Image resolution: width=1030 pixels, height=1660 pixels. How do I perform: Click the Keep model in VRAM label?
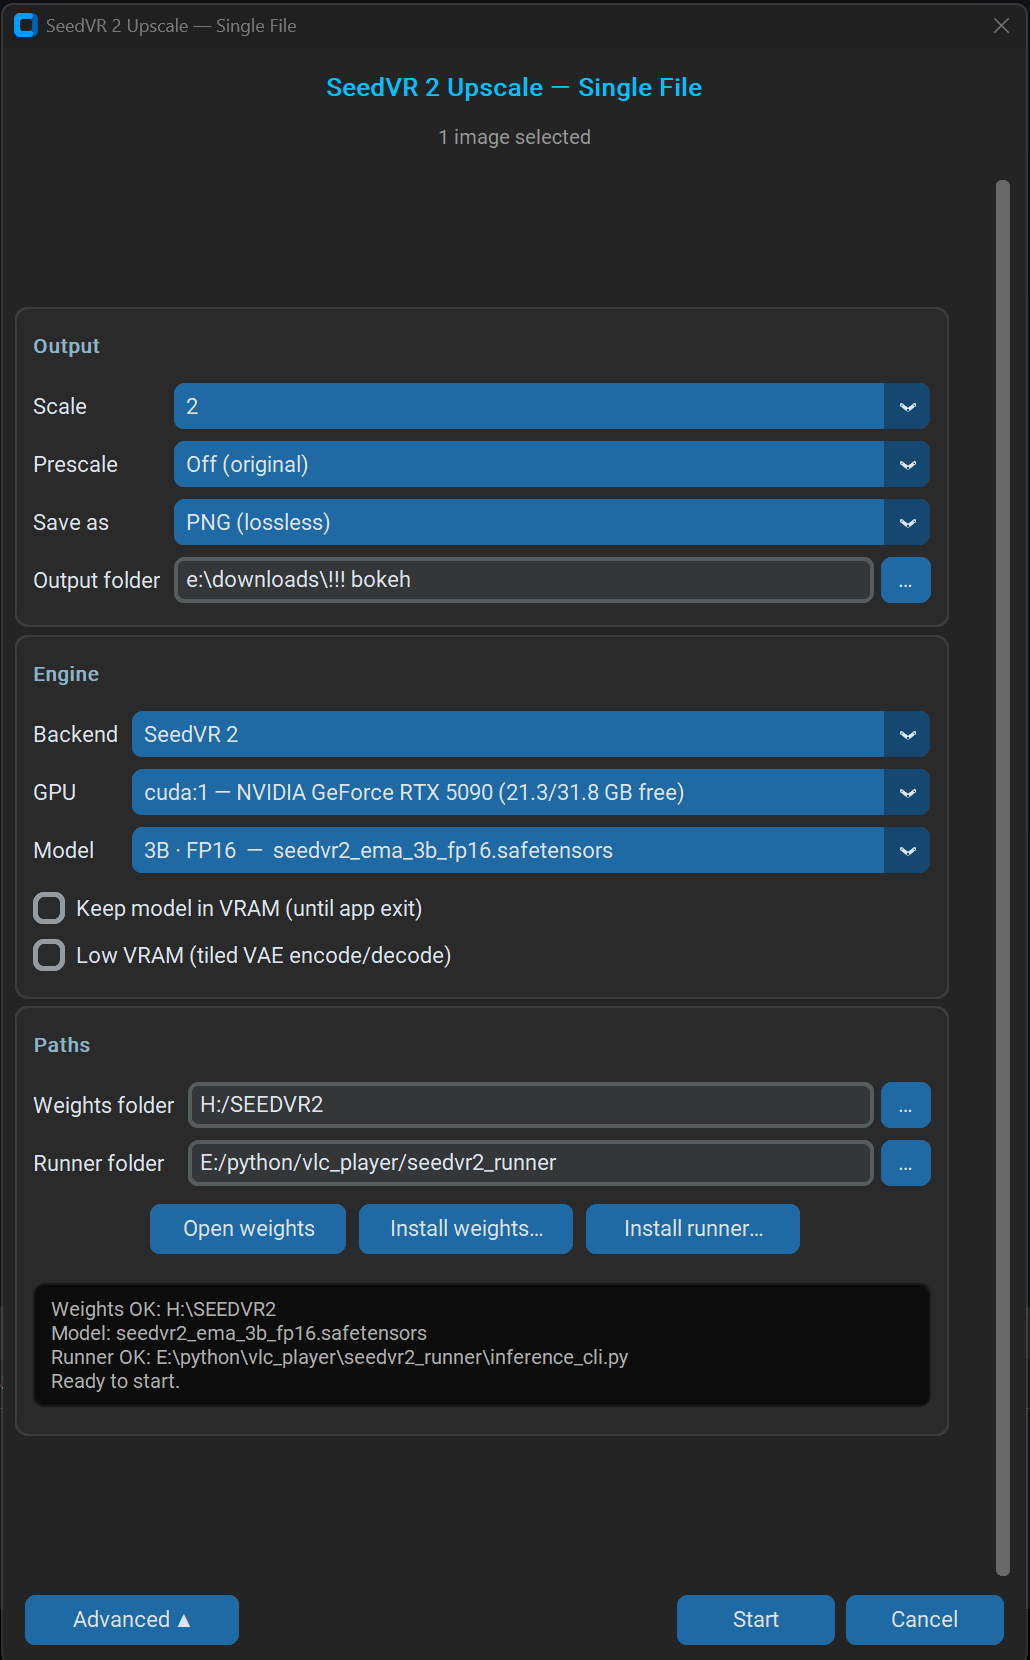tap(249, 908)
